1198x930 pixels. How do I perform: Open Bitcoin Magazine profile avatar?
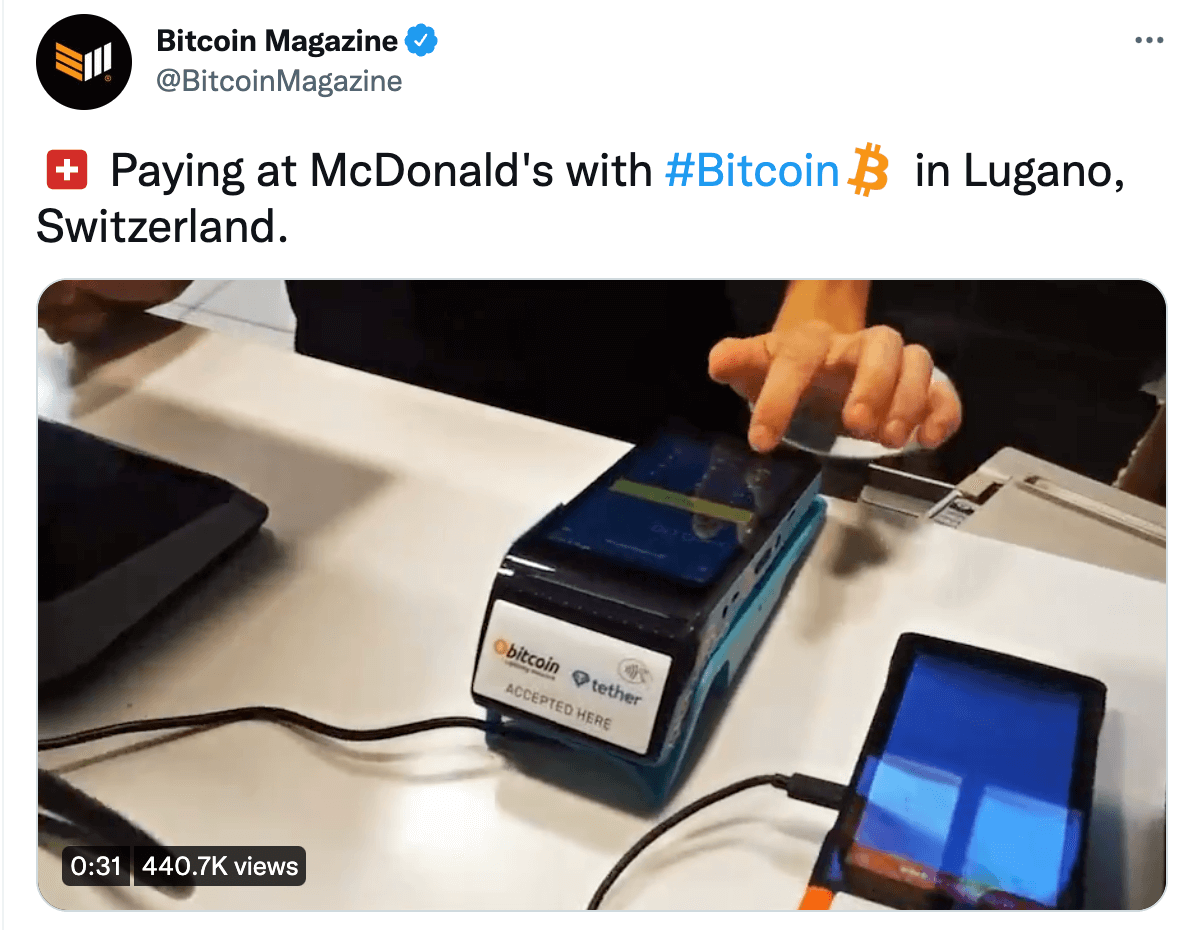pos(83,62)
